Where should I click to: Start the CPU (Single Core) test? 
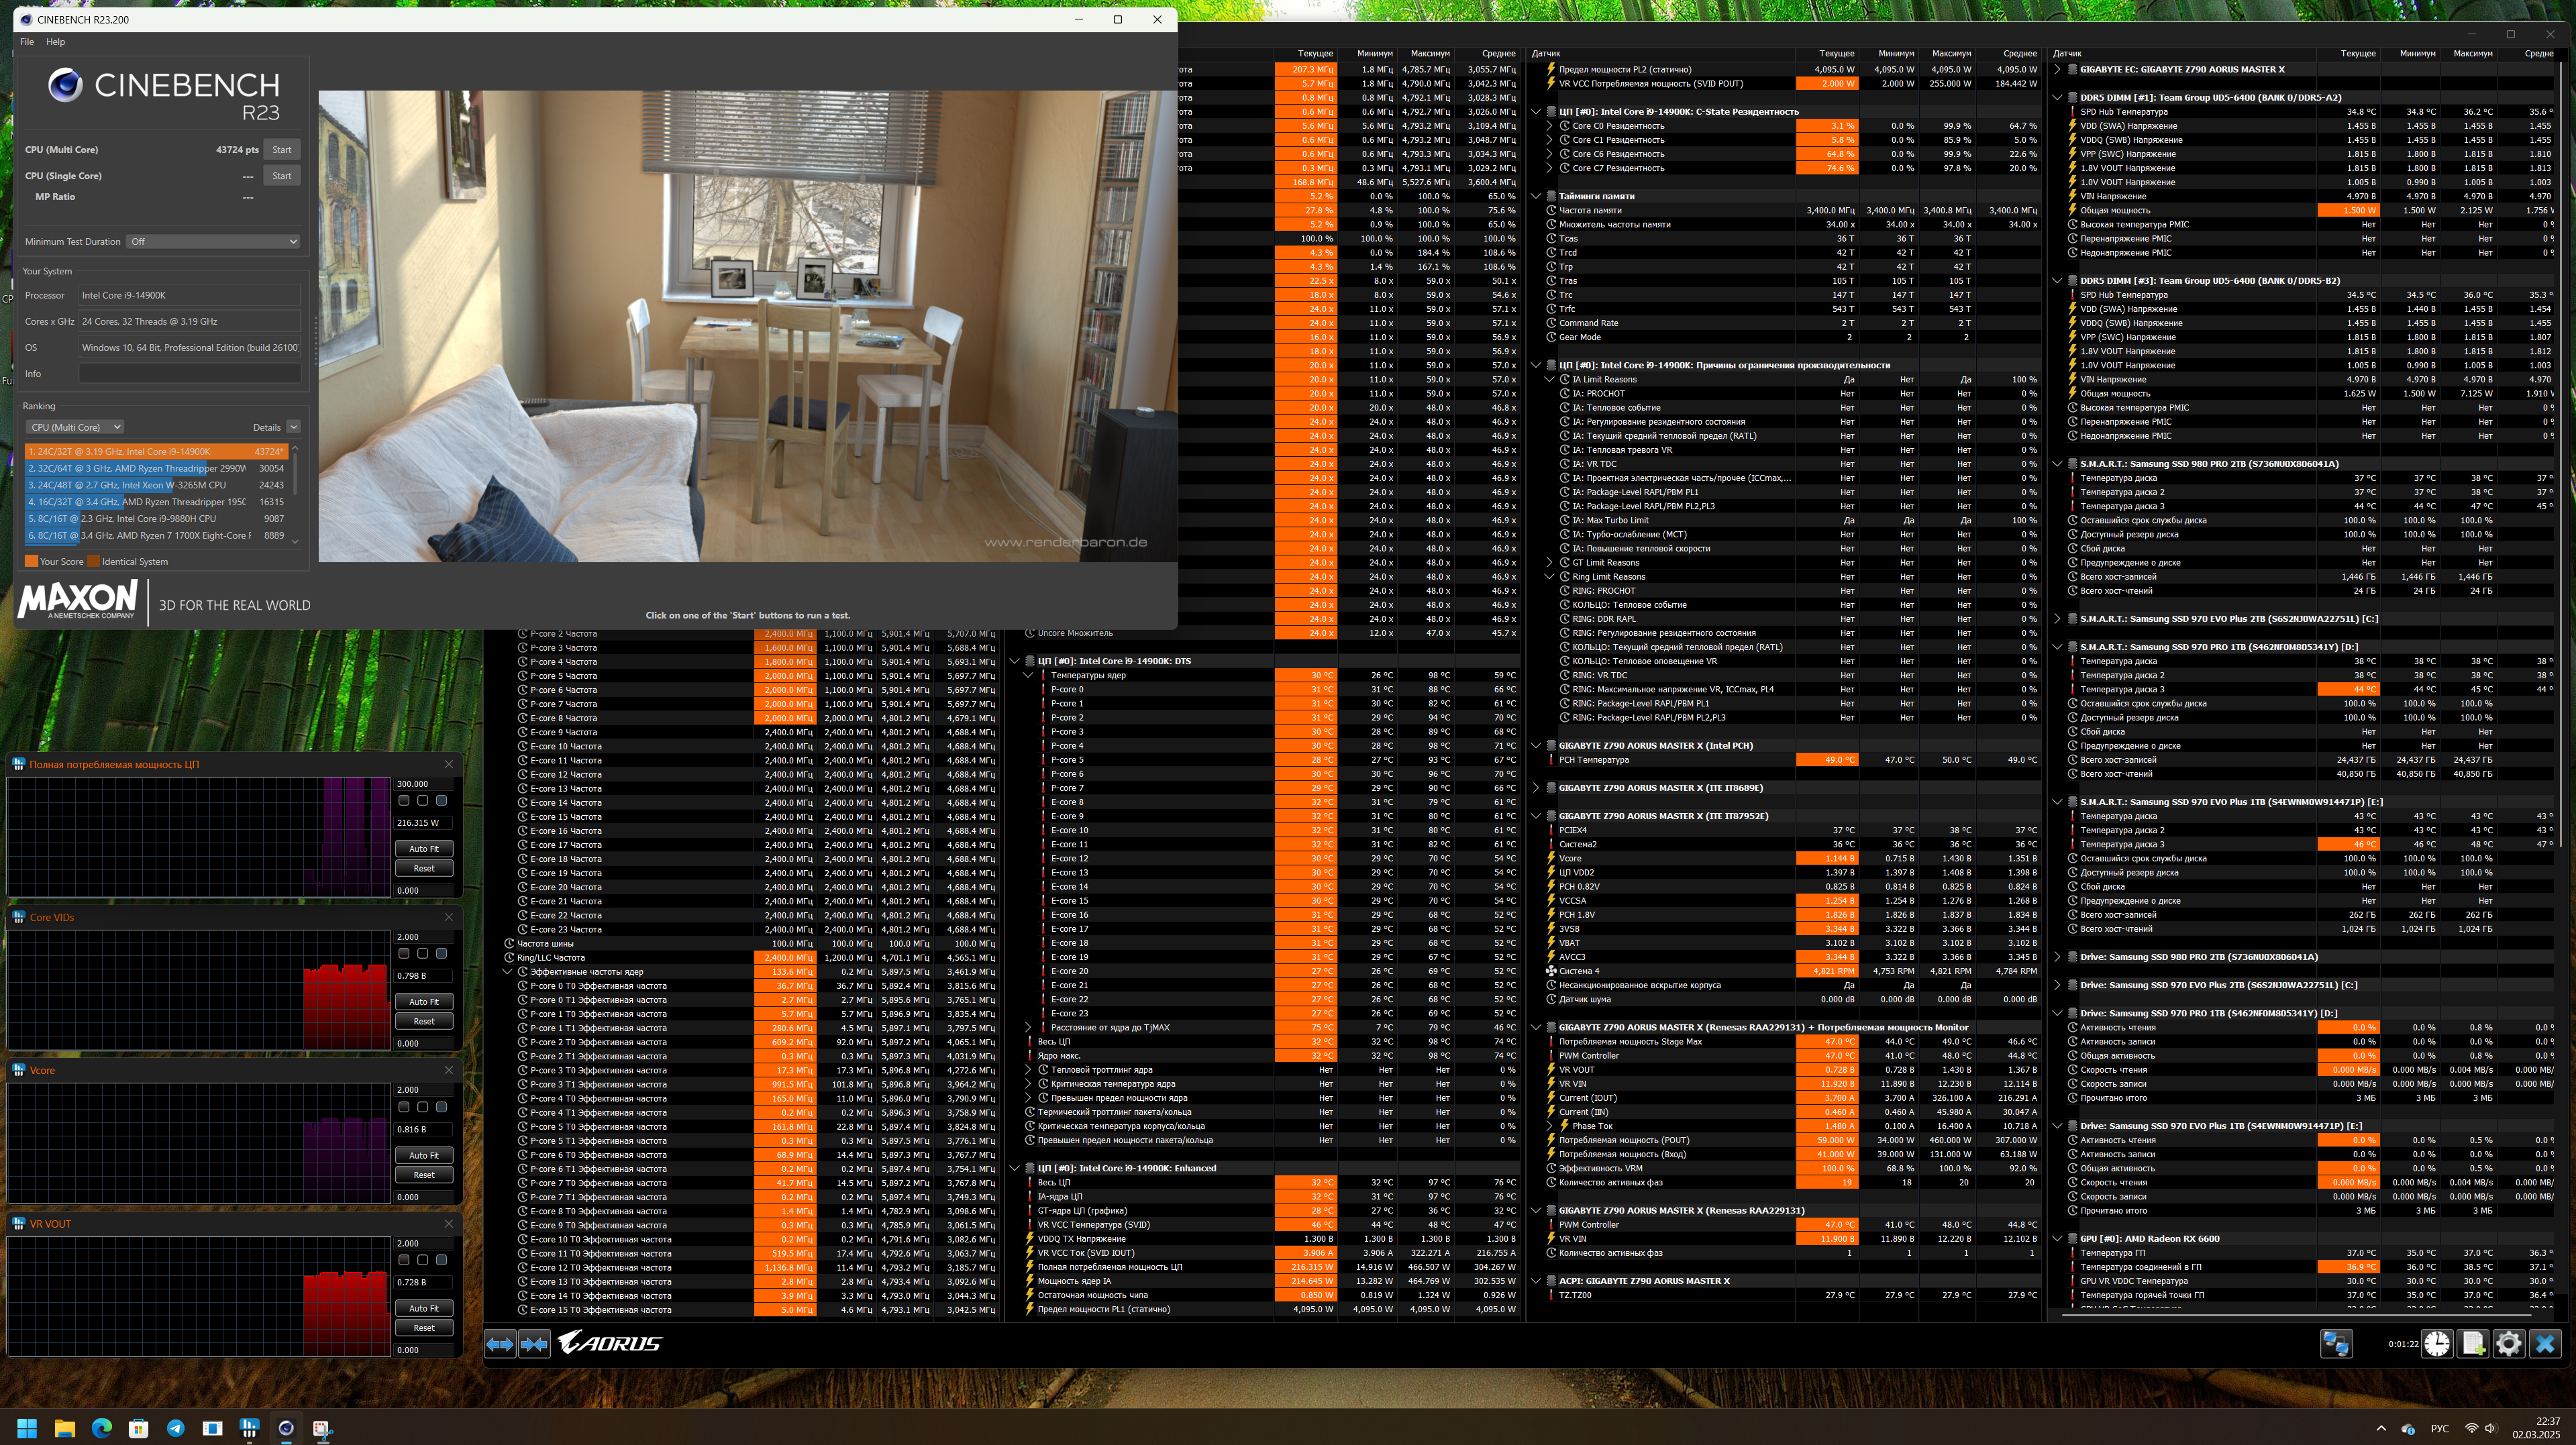[282, 176]
